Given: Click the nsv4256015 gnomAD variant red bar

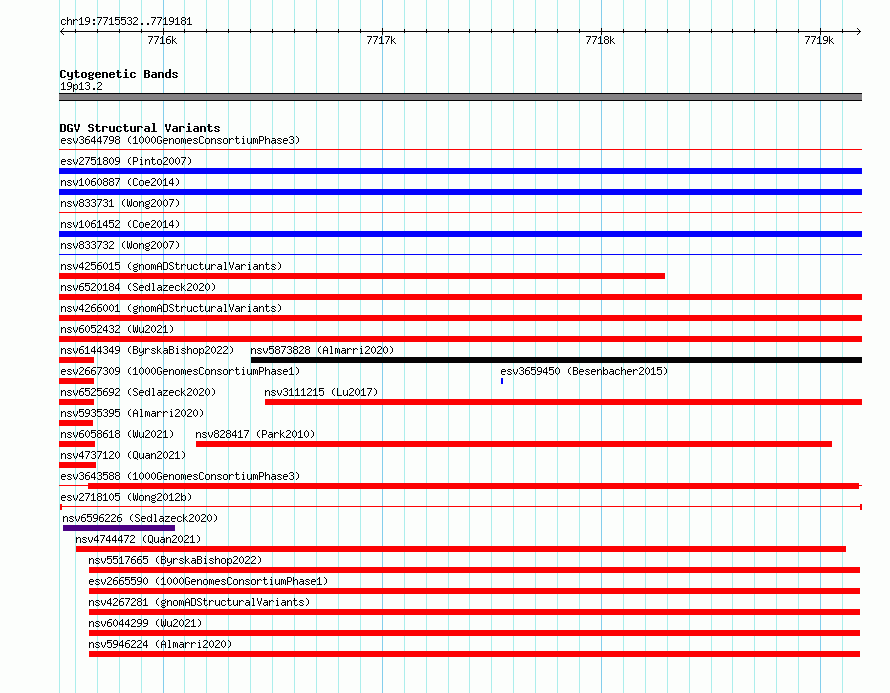Looking at the screenshot, I should click(362, 276).
